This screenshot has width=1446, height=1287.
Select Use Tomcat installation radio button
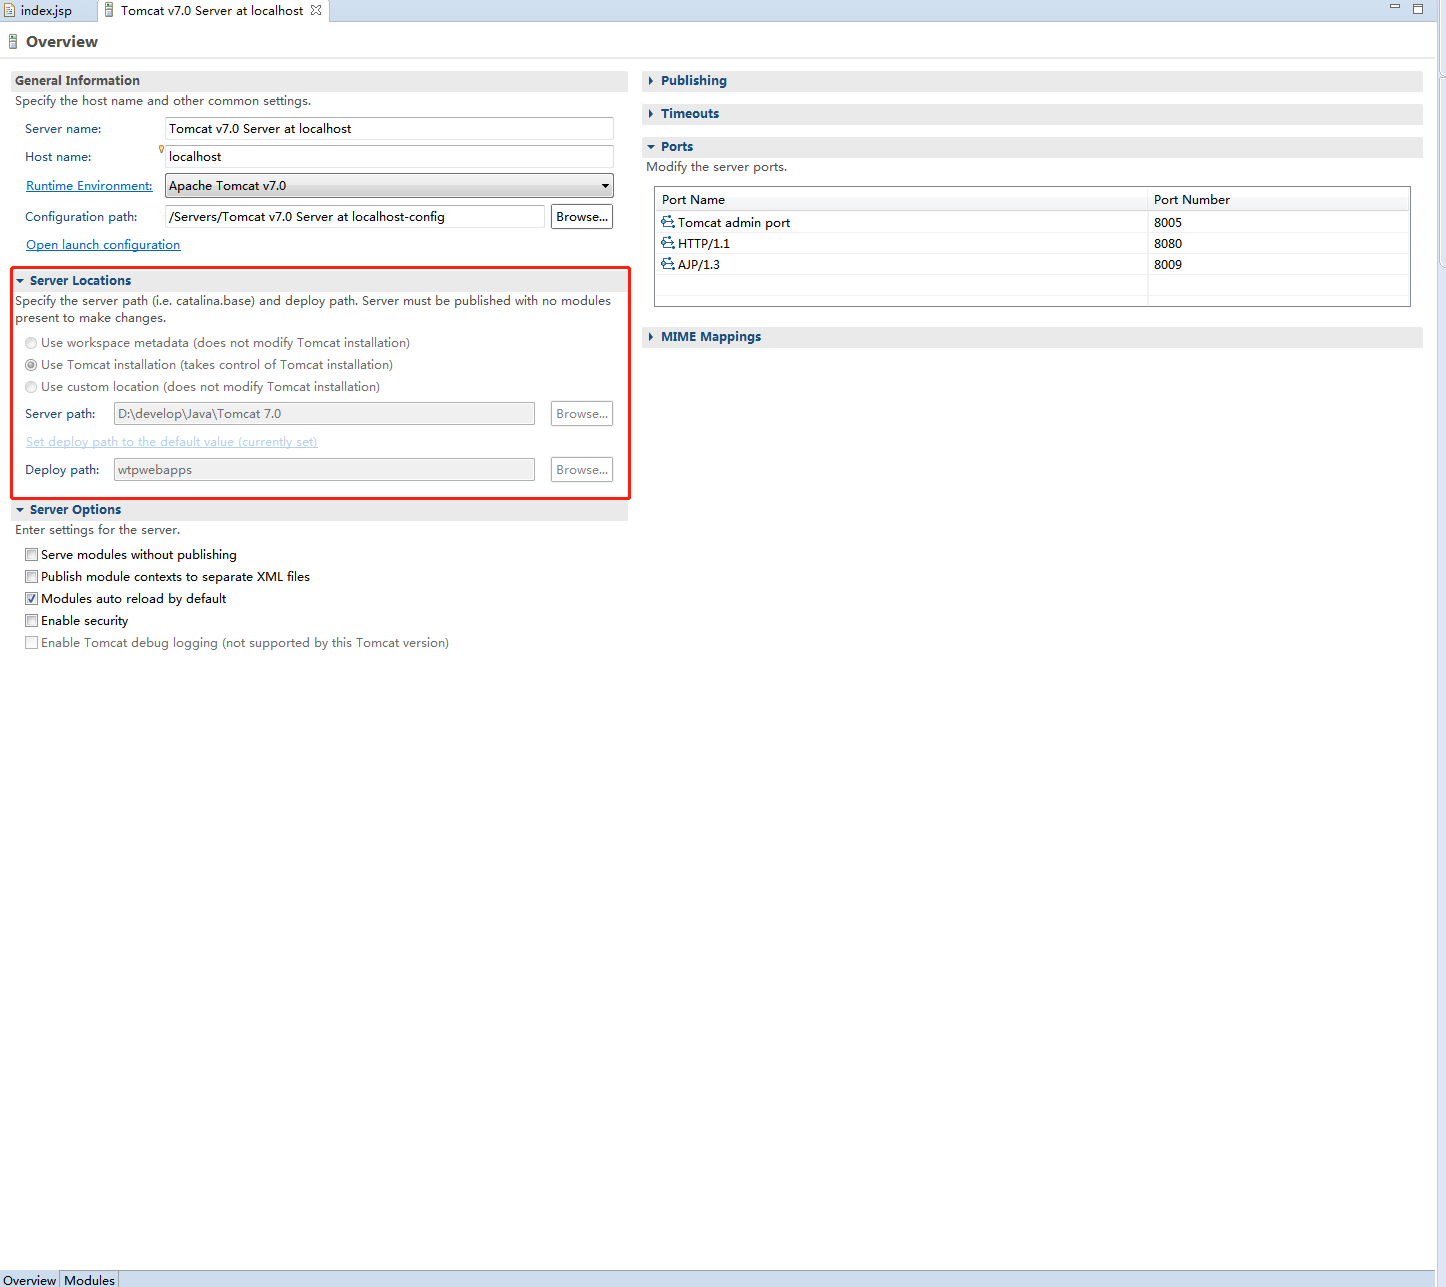click(31, 365)
